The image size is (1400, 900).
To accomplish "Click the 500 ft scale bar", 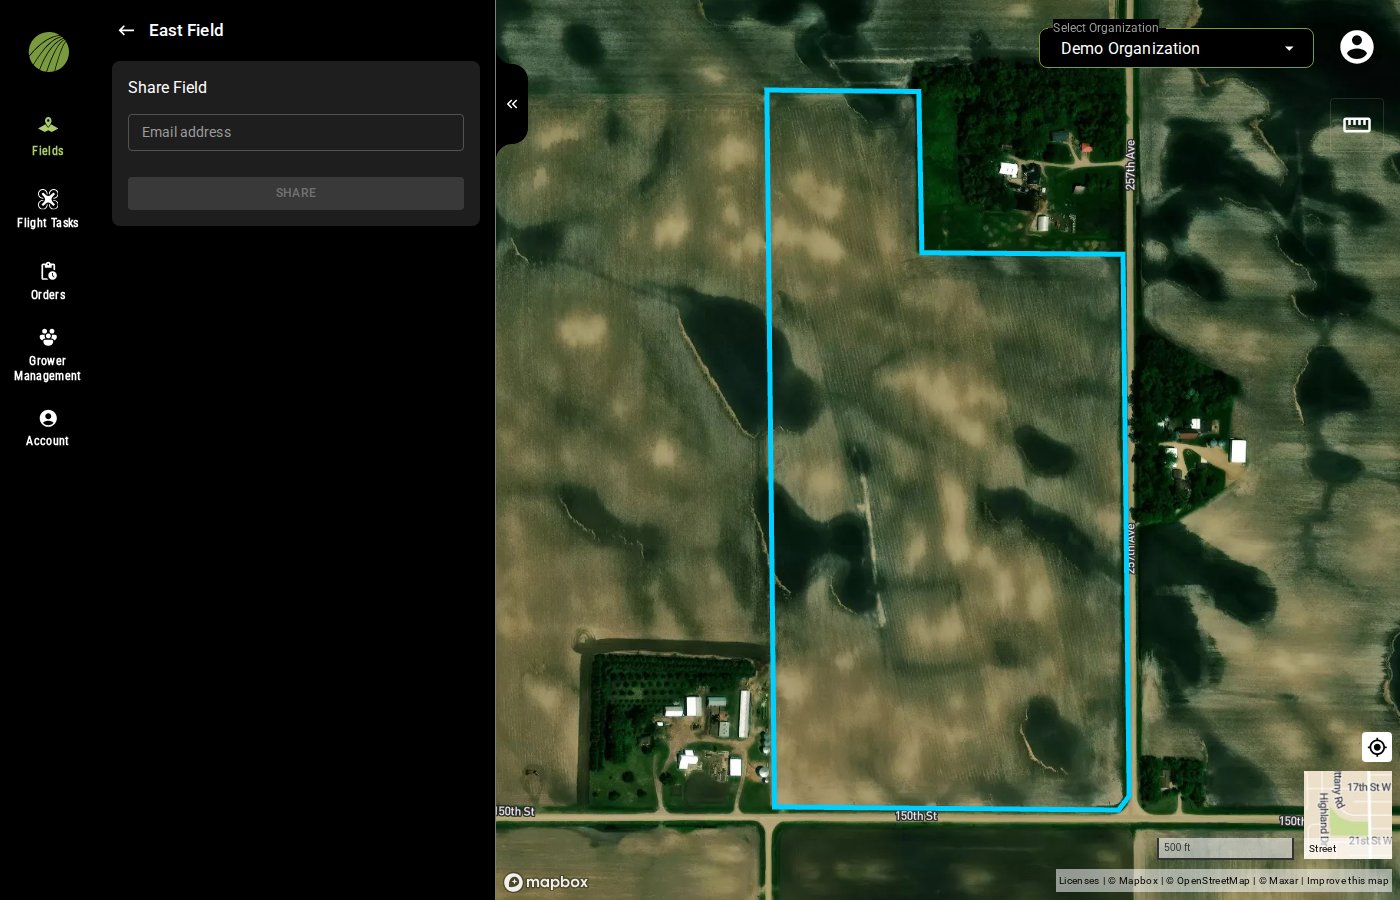I will pyautogui.click(x=1225, y=848).
